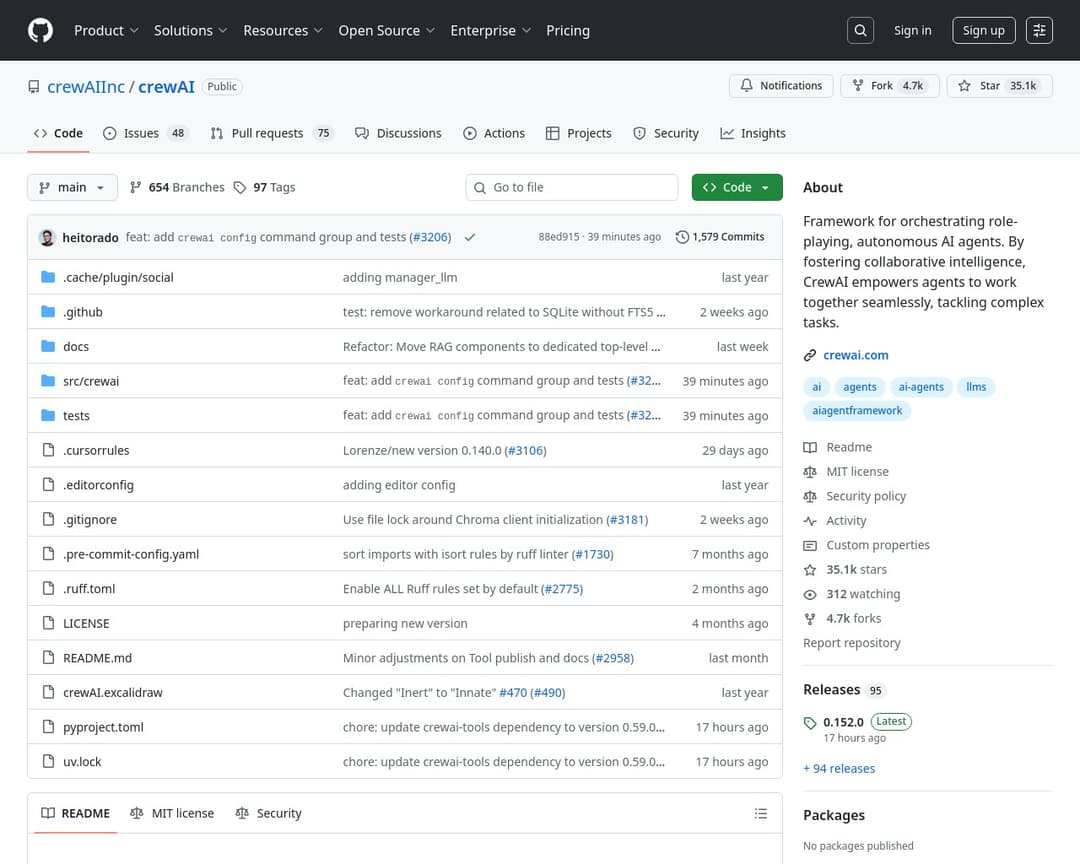This screenshot has width=1080, height=864.
Task: Open the crewai.com website link
Action: [855, 355]
